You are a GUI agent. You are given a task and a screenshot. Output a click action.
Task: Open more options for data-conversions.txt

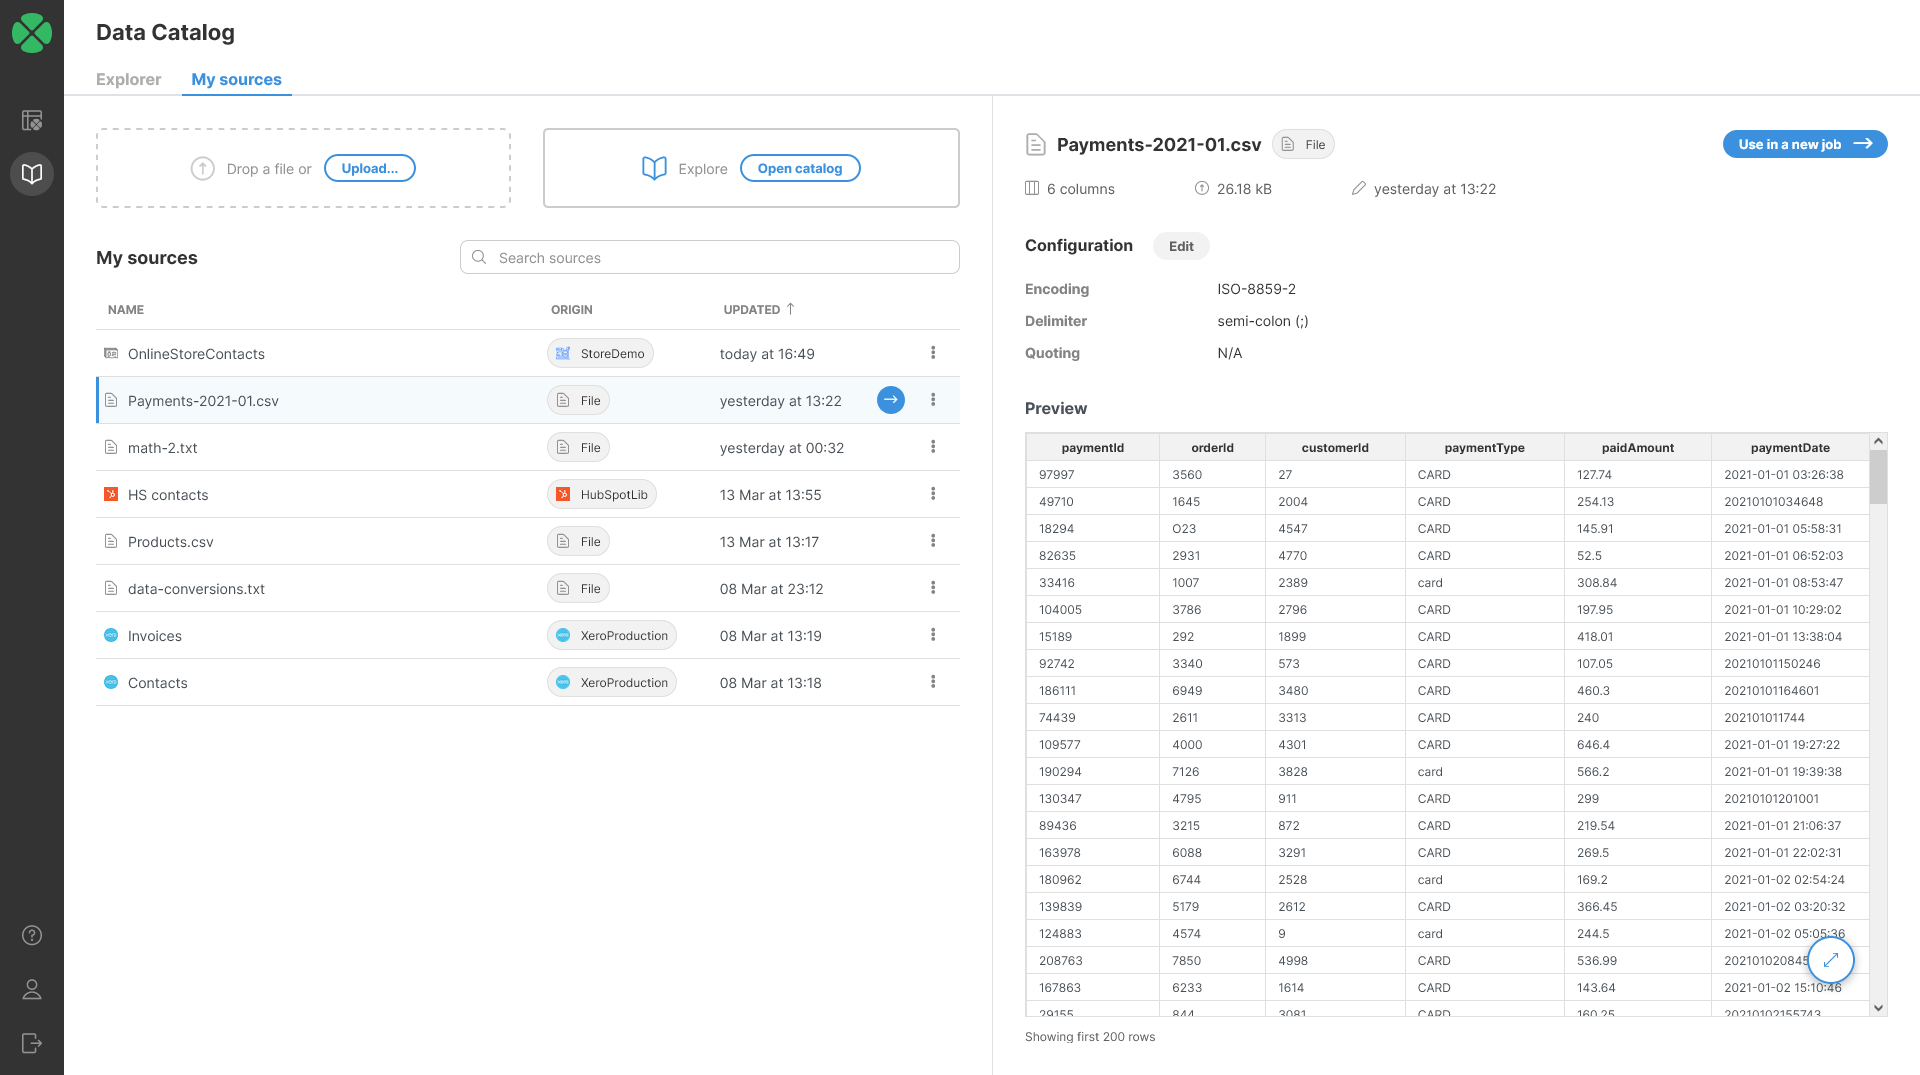[x=933, y=588]
